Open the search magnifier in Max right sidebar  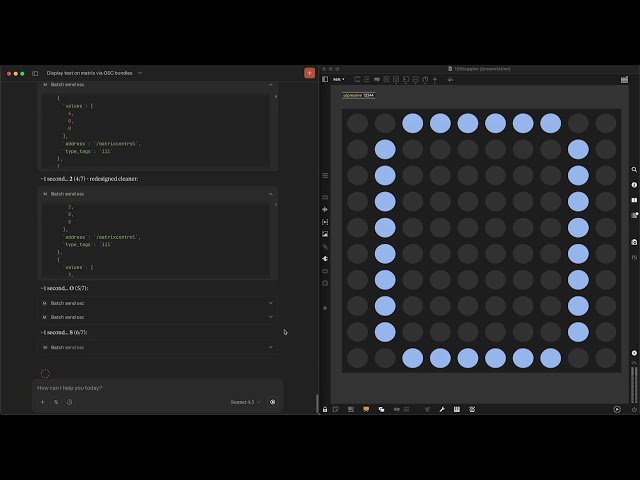[634, 169]
